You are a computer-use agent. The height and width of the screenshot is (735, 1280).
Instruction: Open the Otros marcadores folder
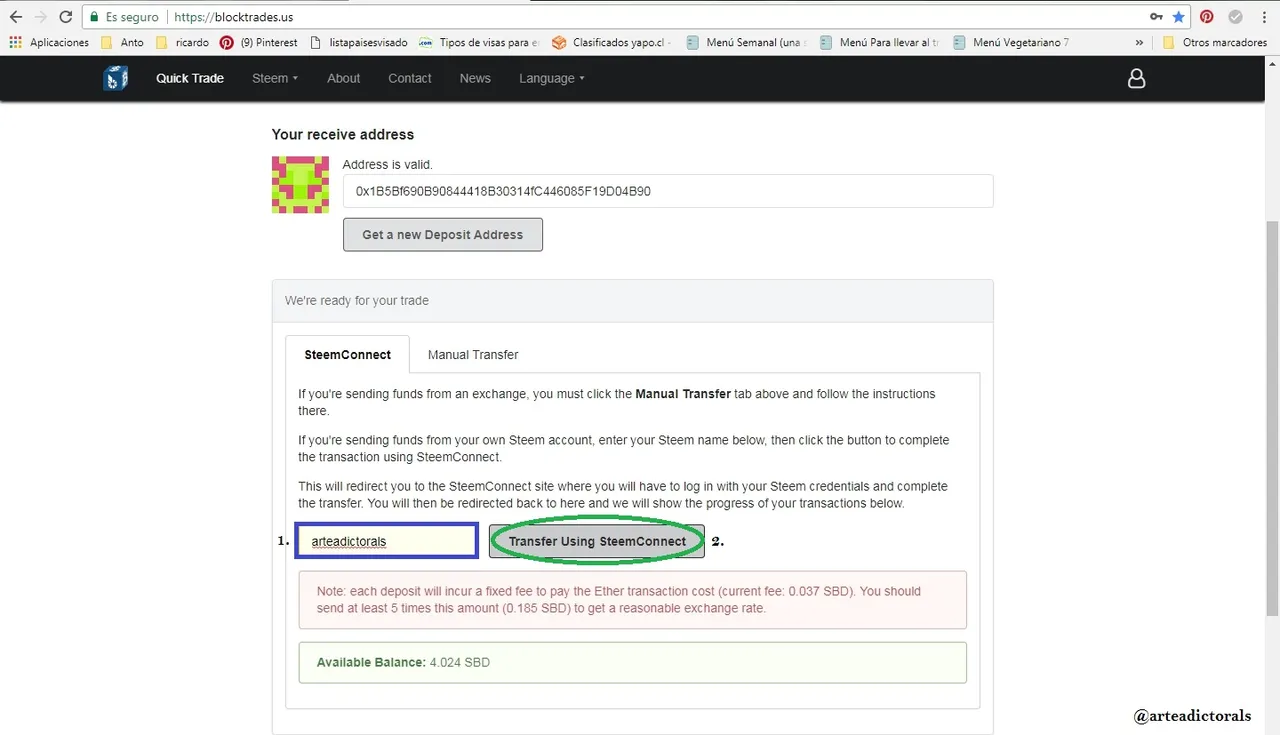point(1214,43)
